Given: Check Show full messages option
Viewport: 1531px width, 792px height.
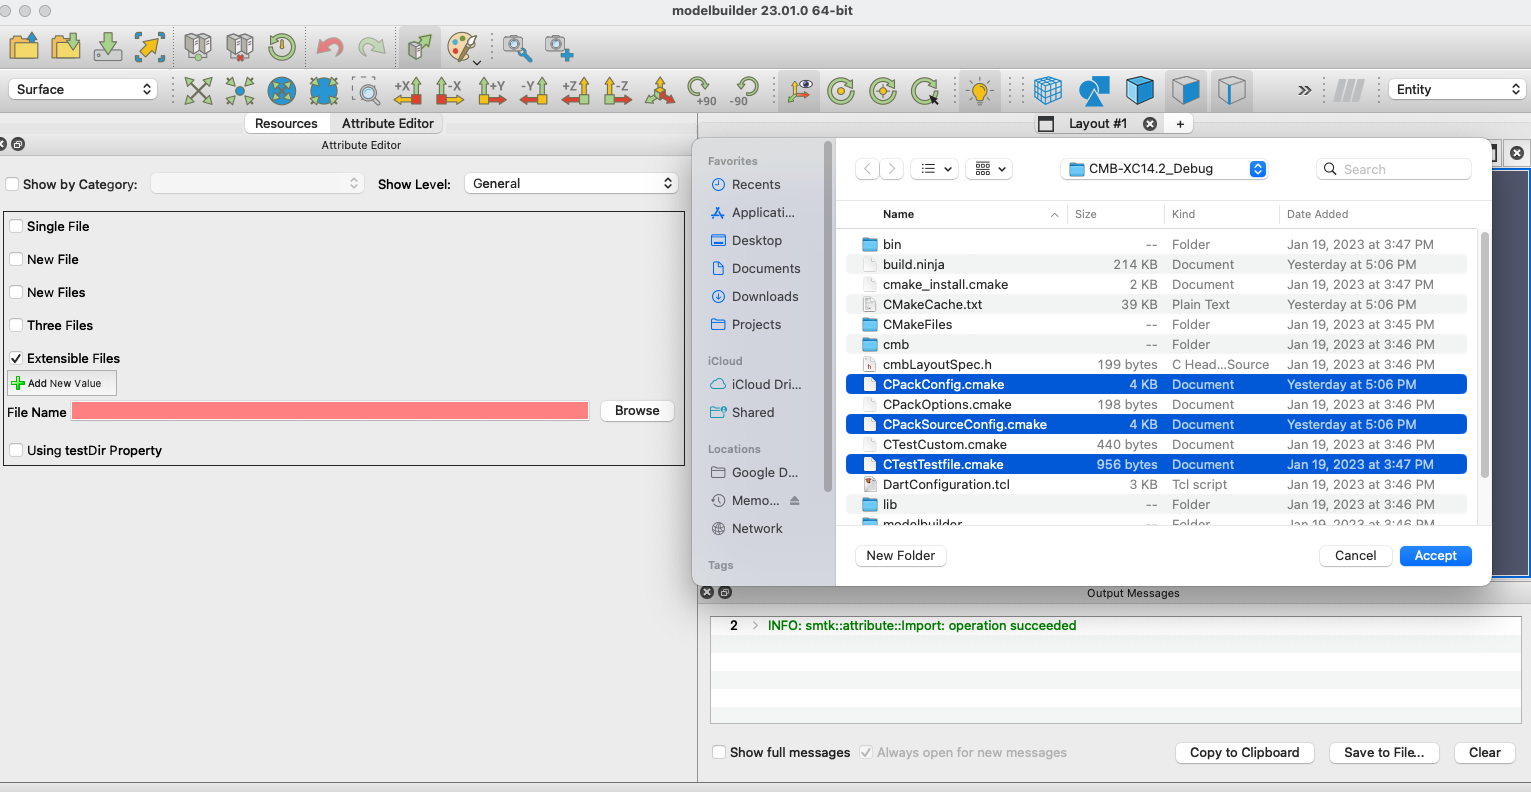Looking at the screenshot, I should click(x=719, y=752).
